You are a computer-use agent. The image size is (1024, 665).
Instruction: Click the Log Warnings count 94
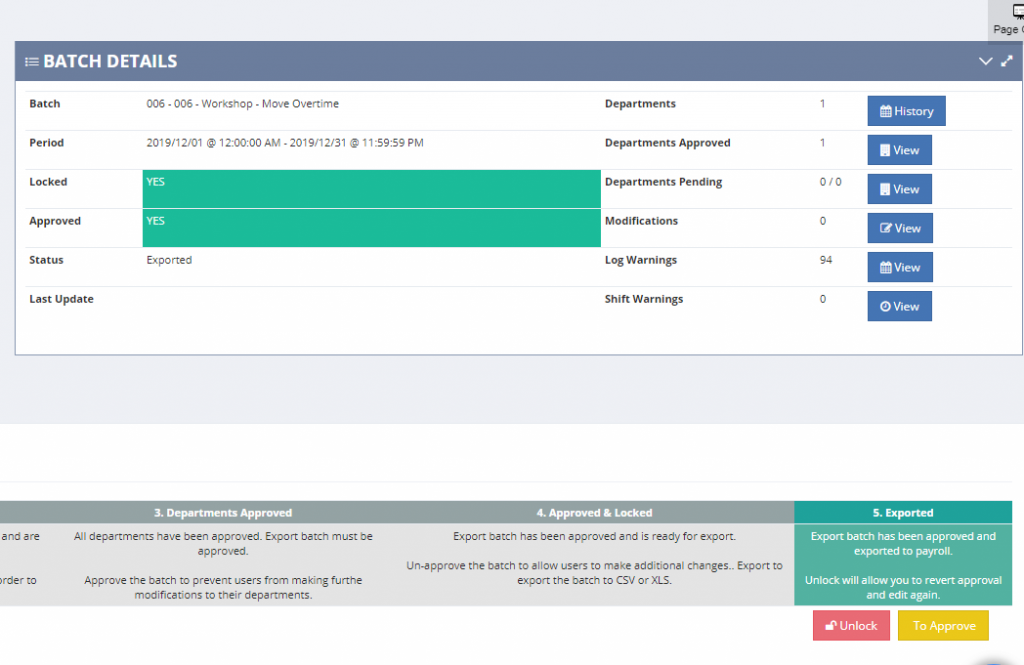[826, 260]
